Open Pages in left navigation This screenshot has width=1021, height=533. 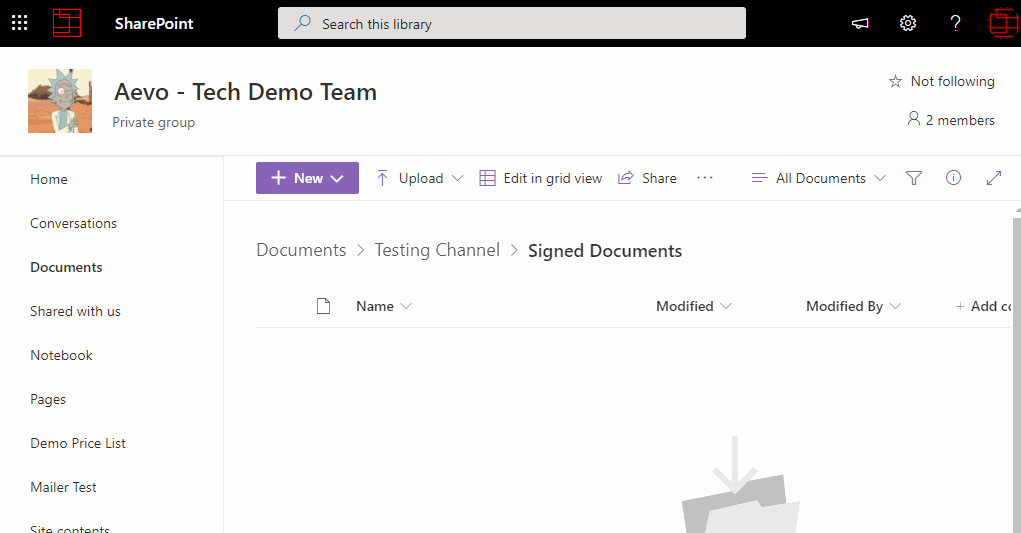coord(48,399)
